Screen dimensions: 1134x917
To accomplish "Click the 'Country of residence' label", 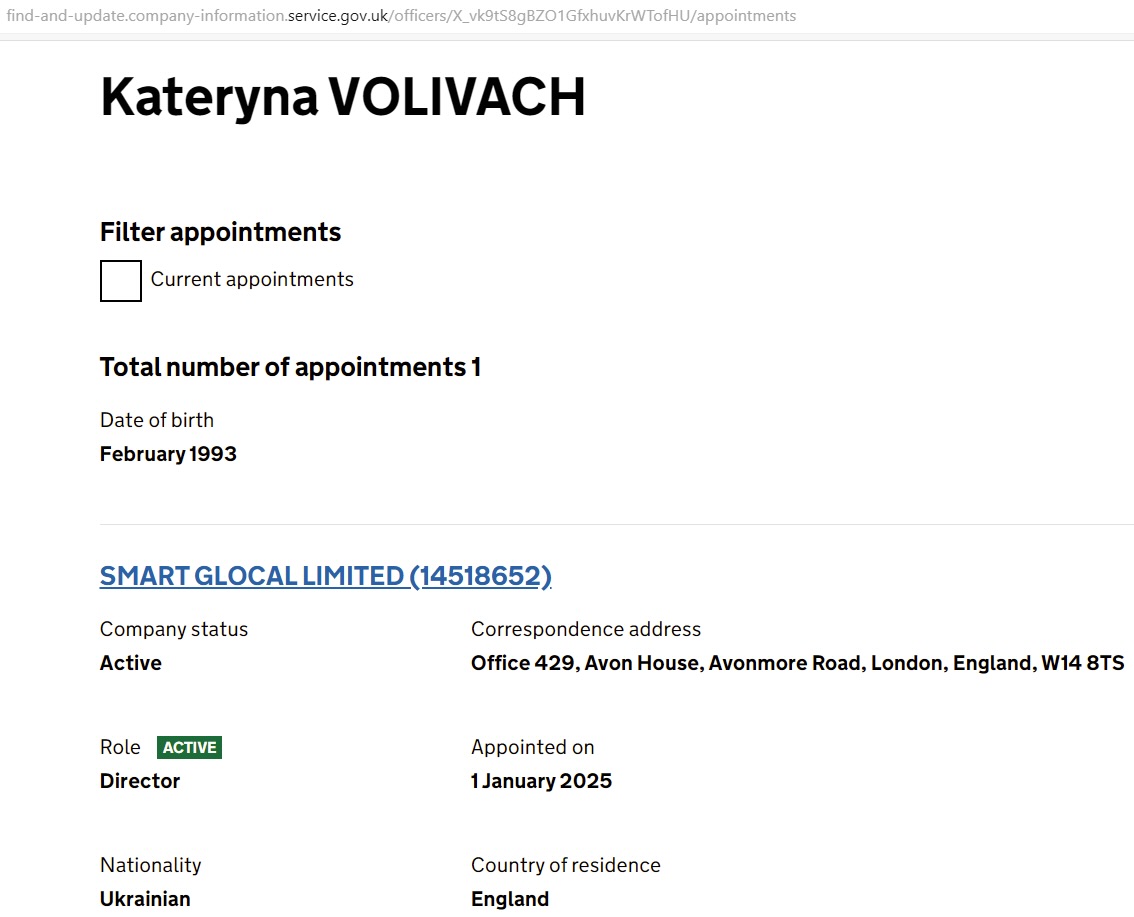I will click(565, 865).
